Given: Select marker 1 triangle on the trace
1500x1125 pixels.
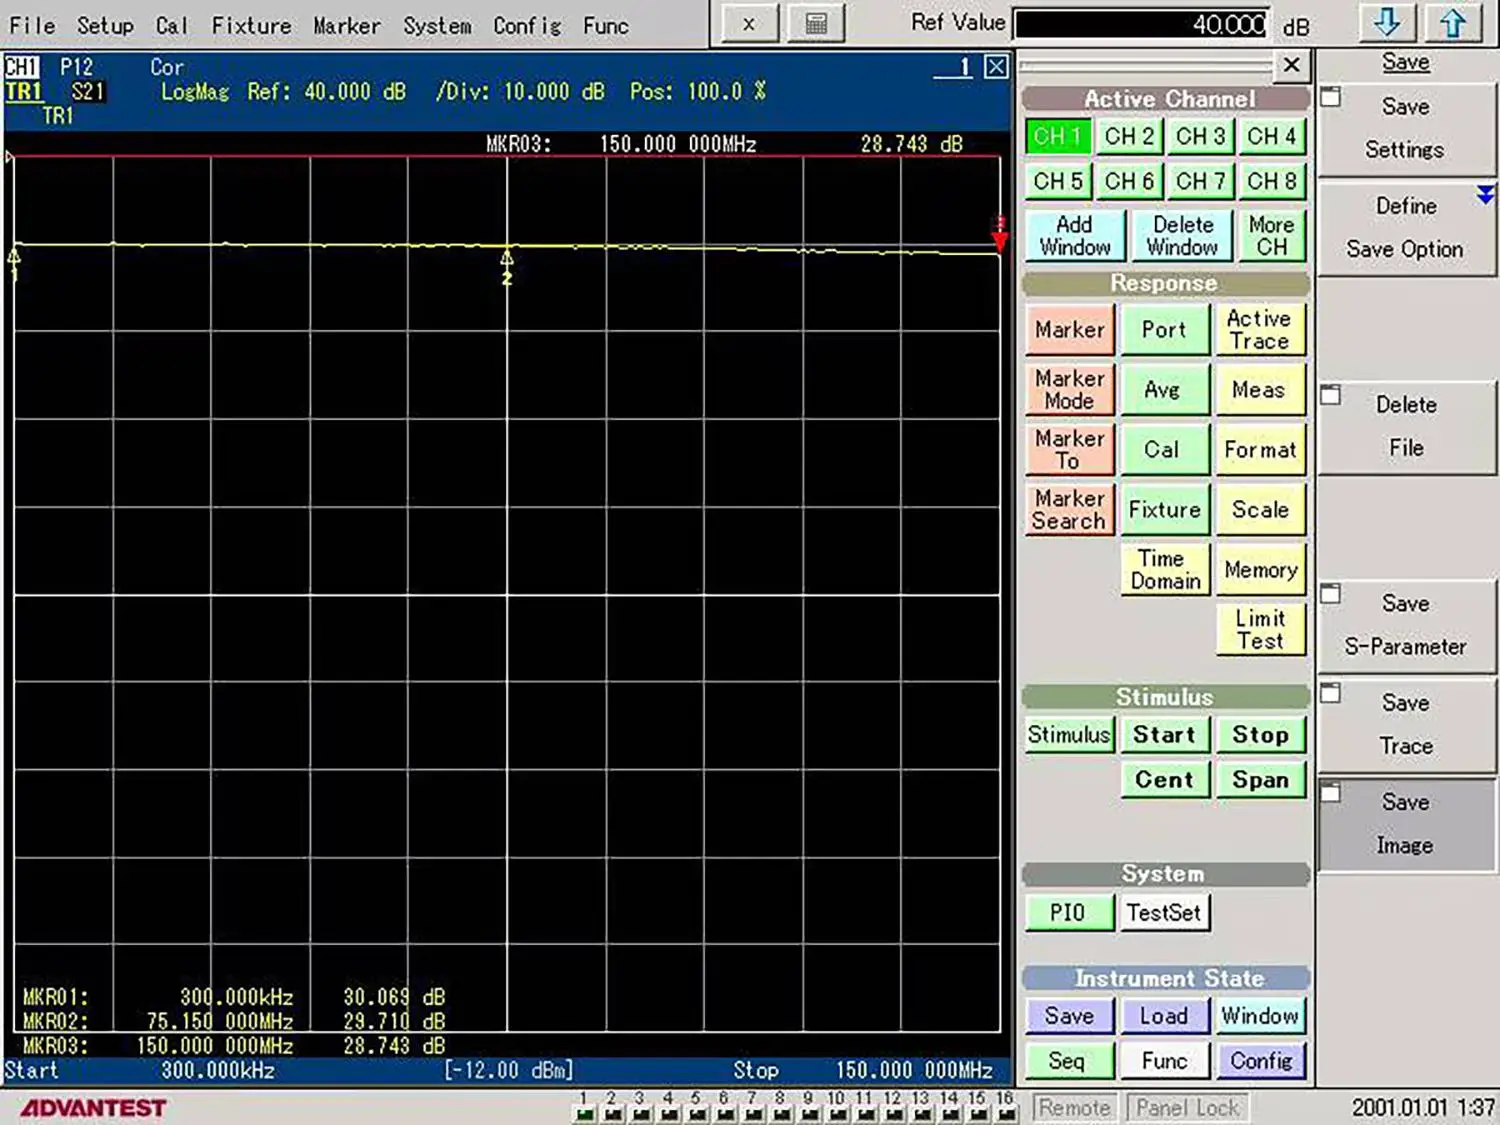Looking at the screenshot, I should click(x=14, y=256).
